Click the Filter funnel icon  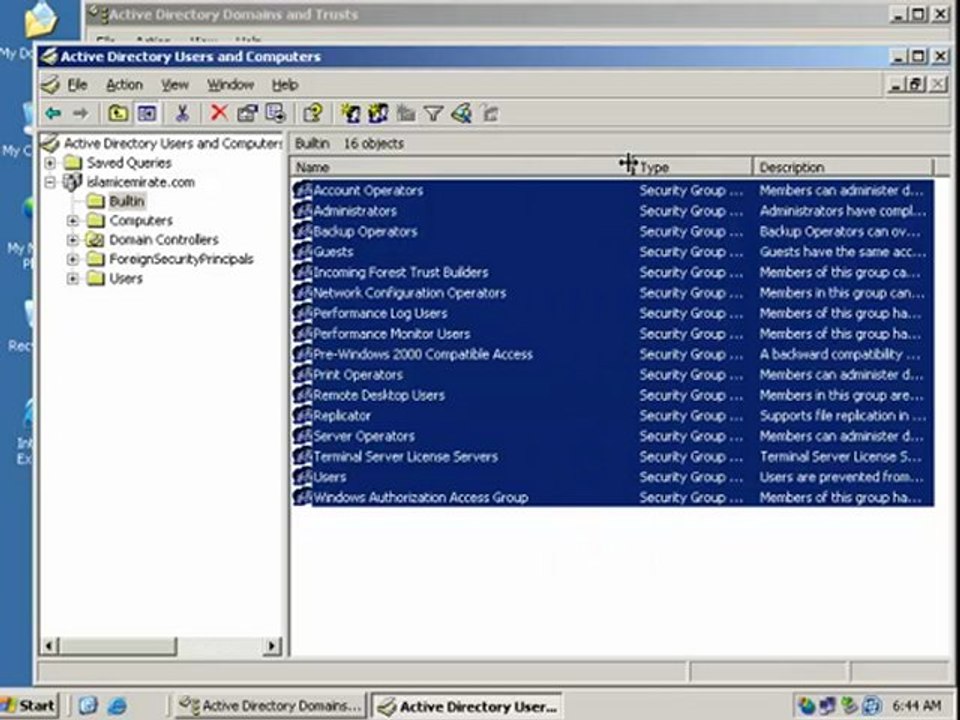pyautogui.click(x=433, y=113)
